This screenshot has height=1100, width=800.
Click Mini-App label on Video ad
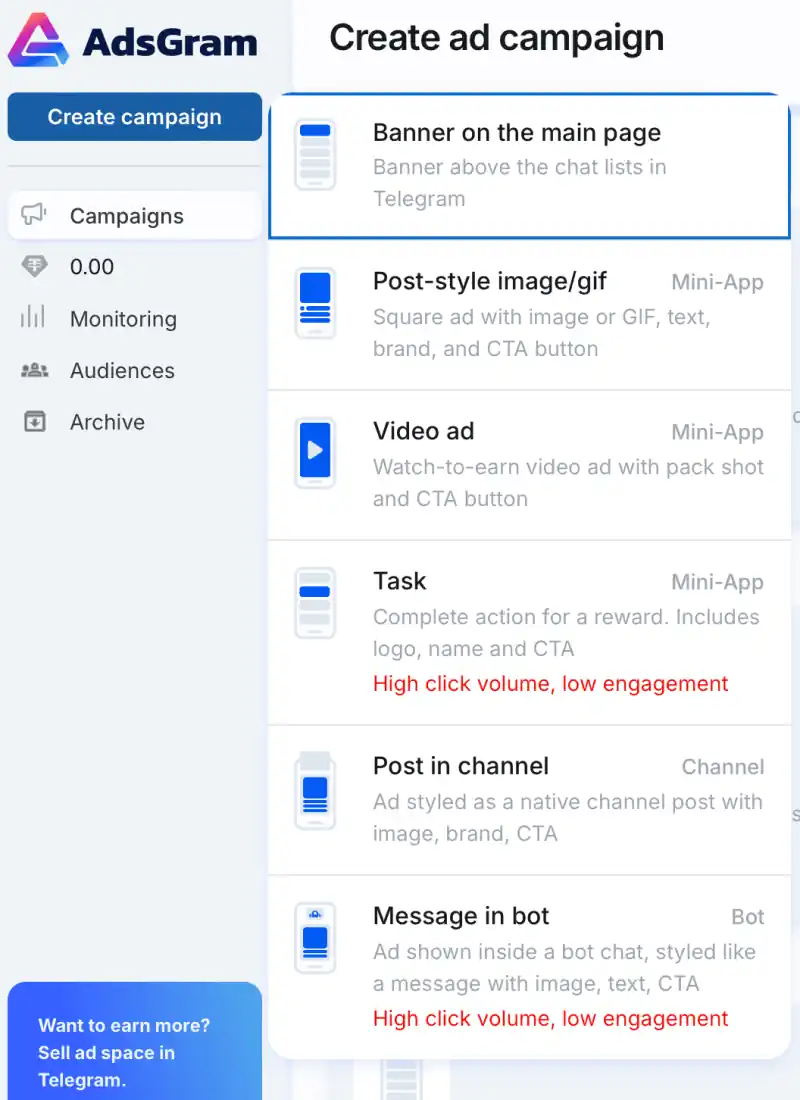(x=717, y=432)
